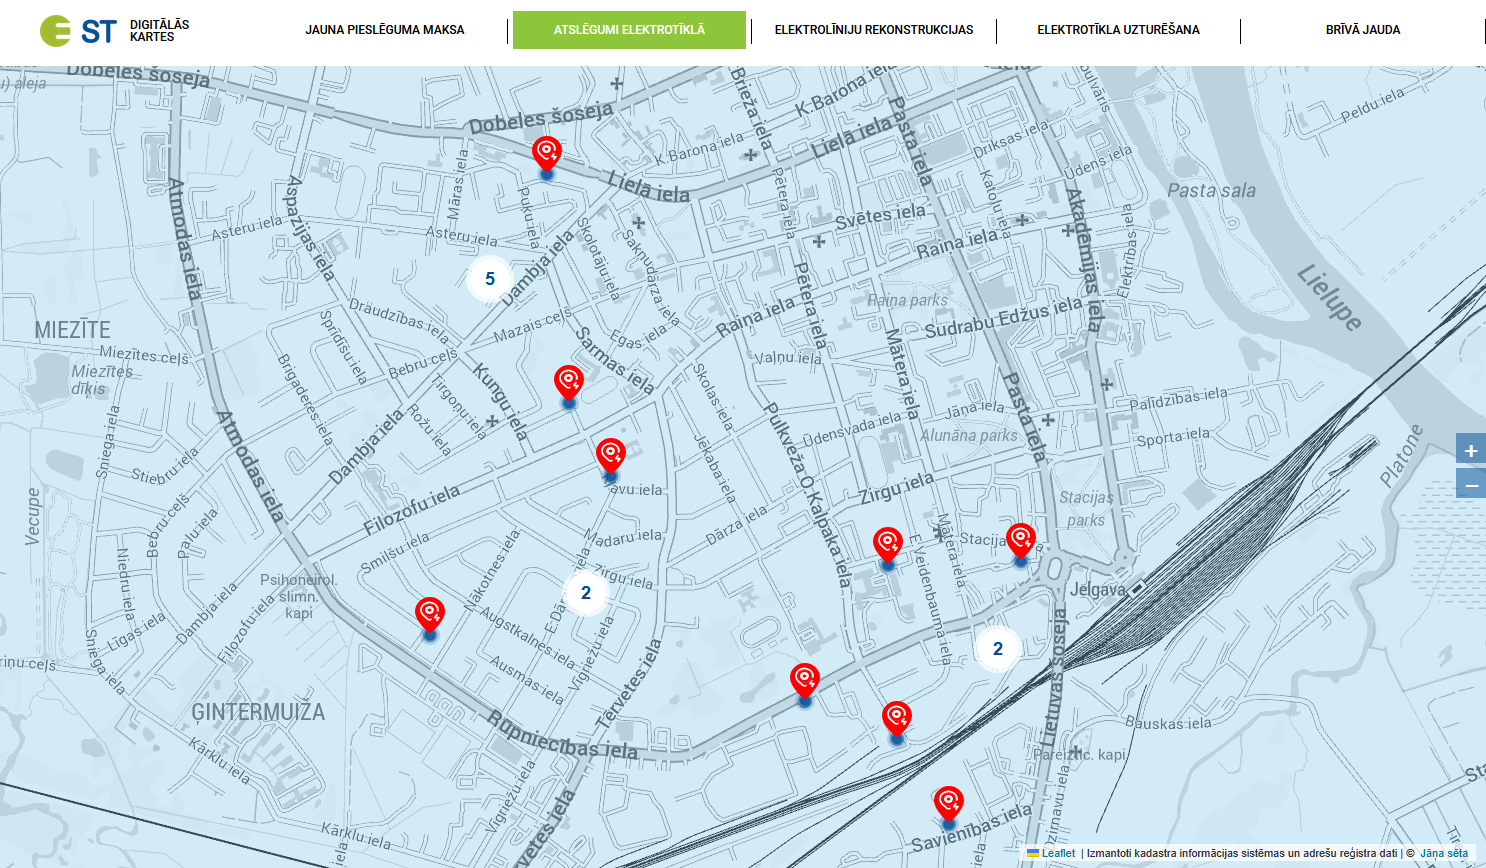
Task: Open Jauna pieslēguma maksa tab
Action: pyautogui.click(x=385, y=30)
